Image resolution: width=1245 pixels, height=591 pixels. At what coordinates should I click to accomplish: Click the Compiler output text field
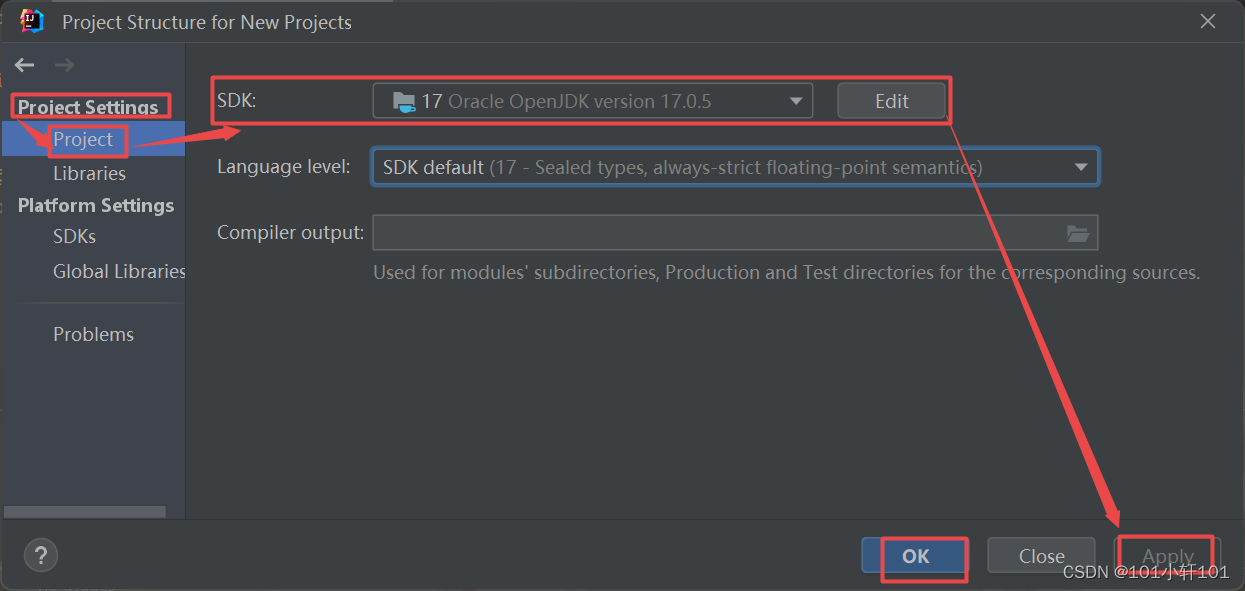pos(715,233)
